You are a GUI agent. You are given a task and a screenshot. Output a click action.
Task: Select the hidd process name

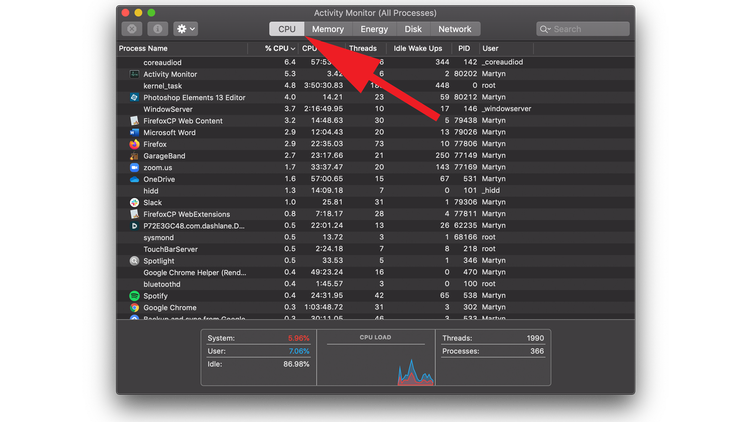151,191
